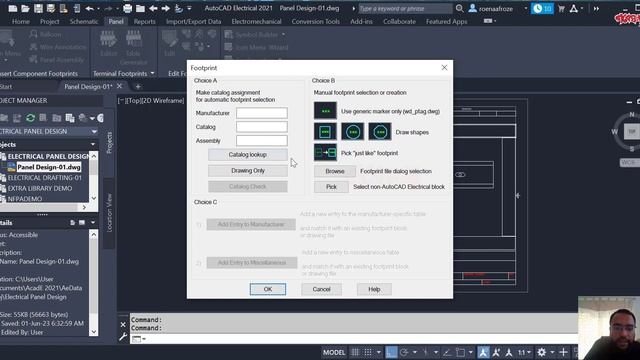Toggle drawing grid display in status bar
Screen dimensions: 640x360
click(355, 352)
